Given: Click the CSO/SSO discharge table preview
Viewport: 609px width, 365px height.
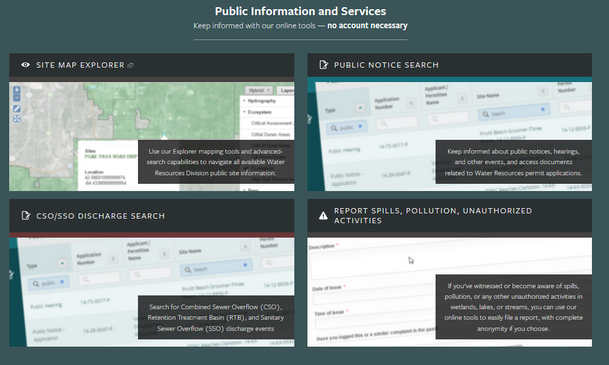Looking at the screenshot, I should coord(151,292).
